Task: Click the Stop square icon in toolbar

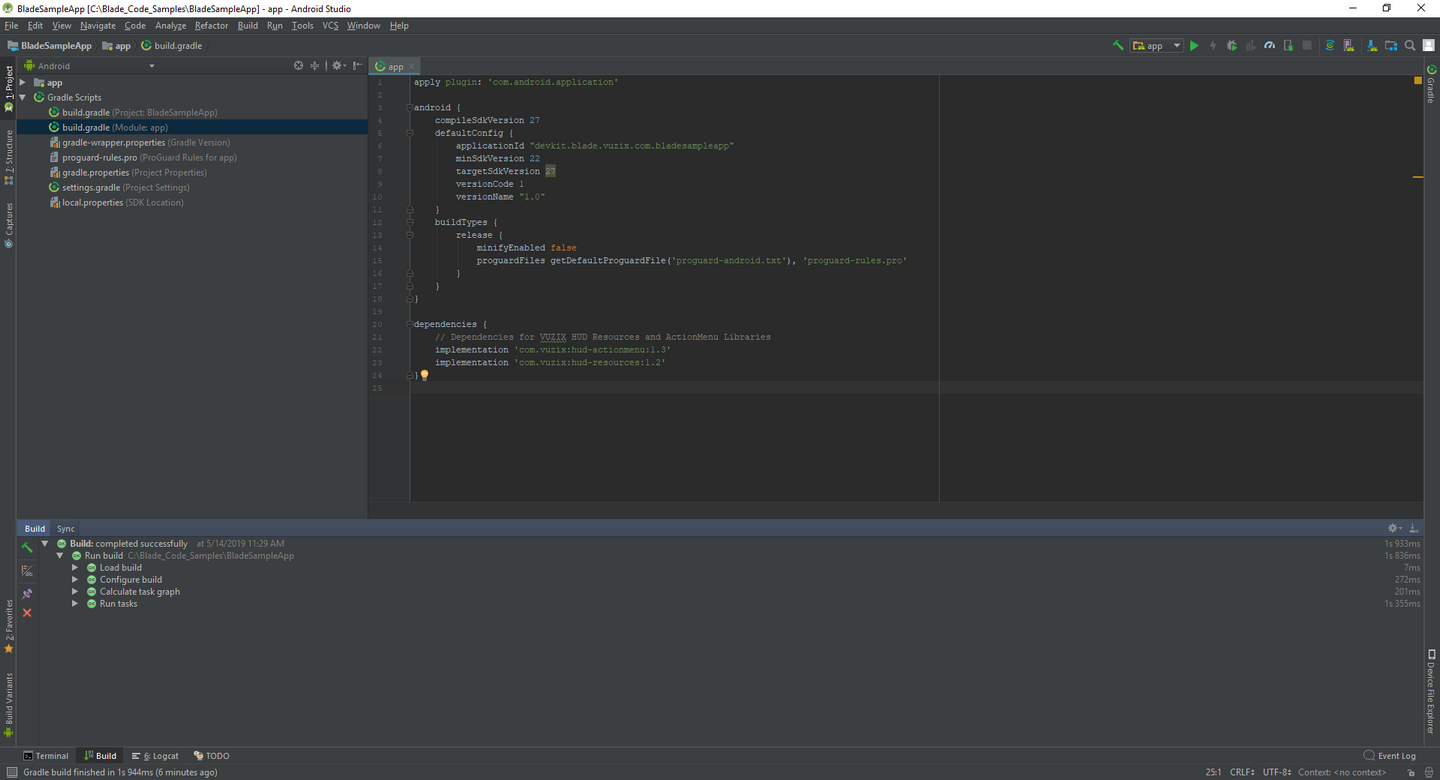Action: click(1307, 46)
